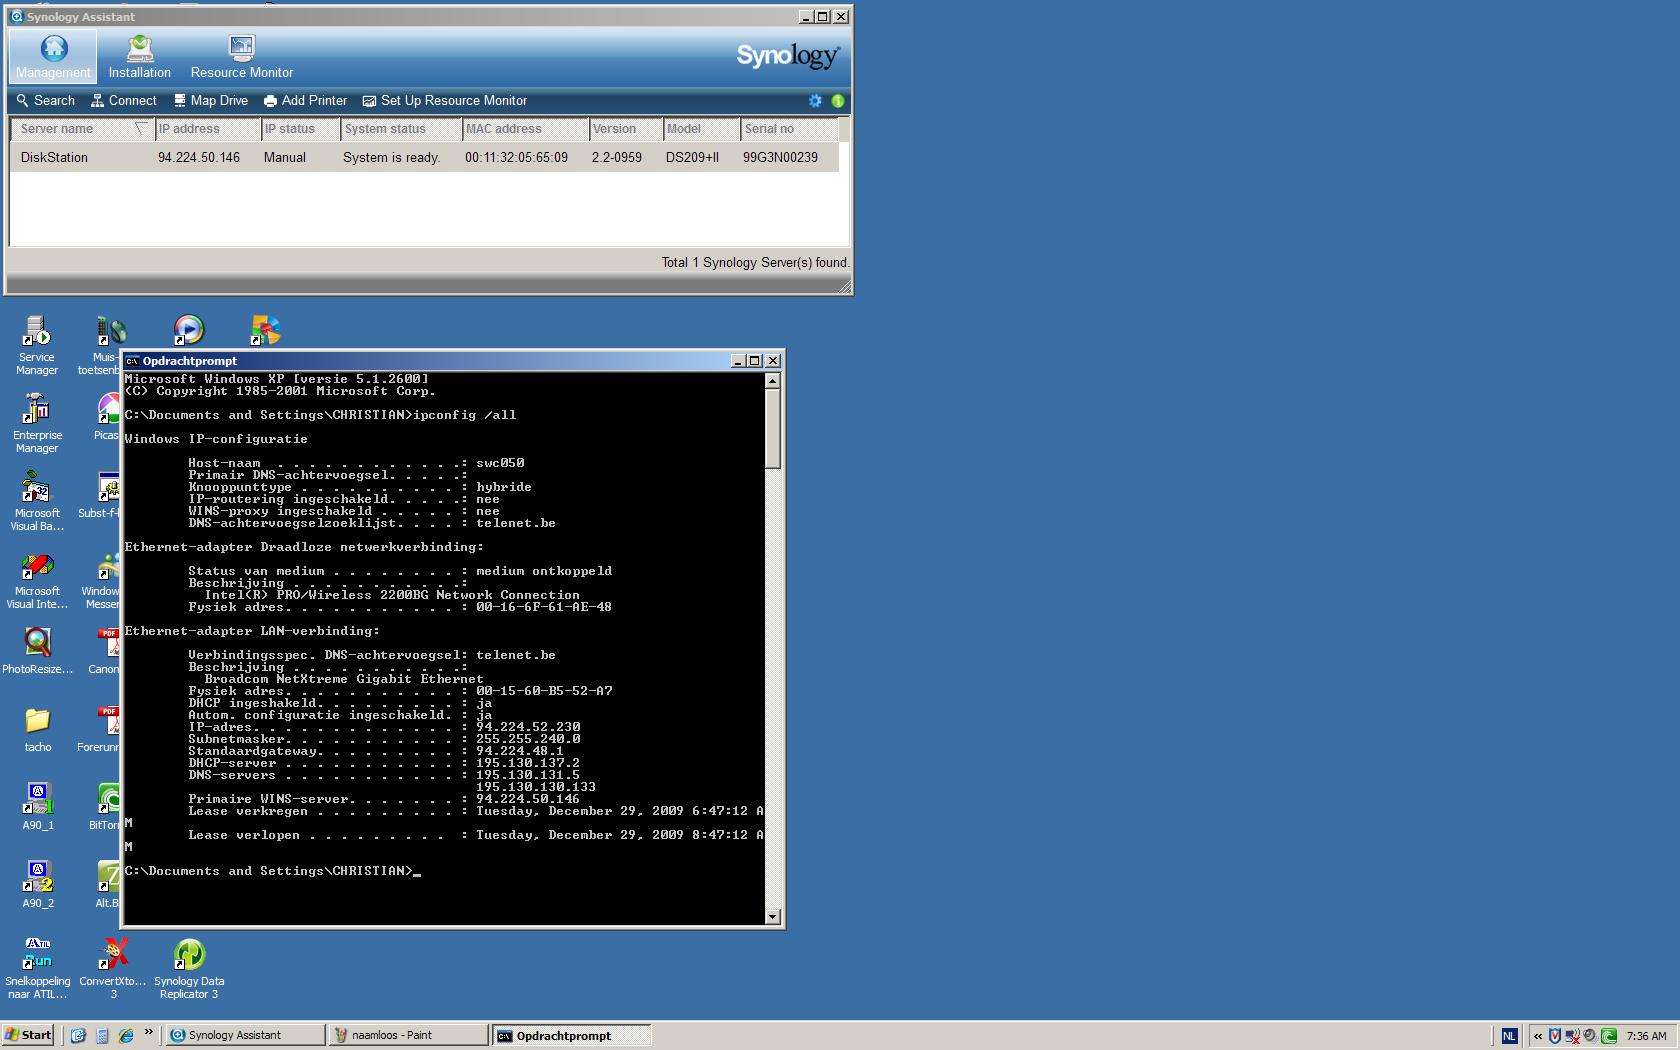Viewport: 1680px width, 1050px height.
Task: Click the serial number 99G3N00239 cell
Action: coord(780,158)
